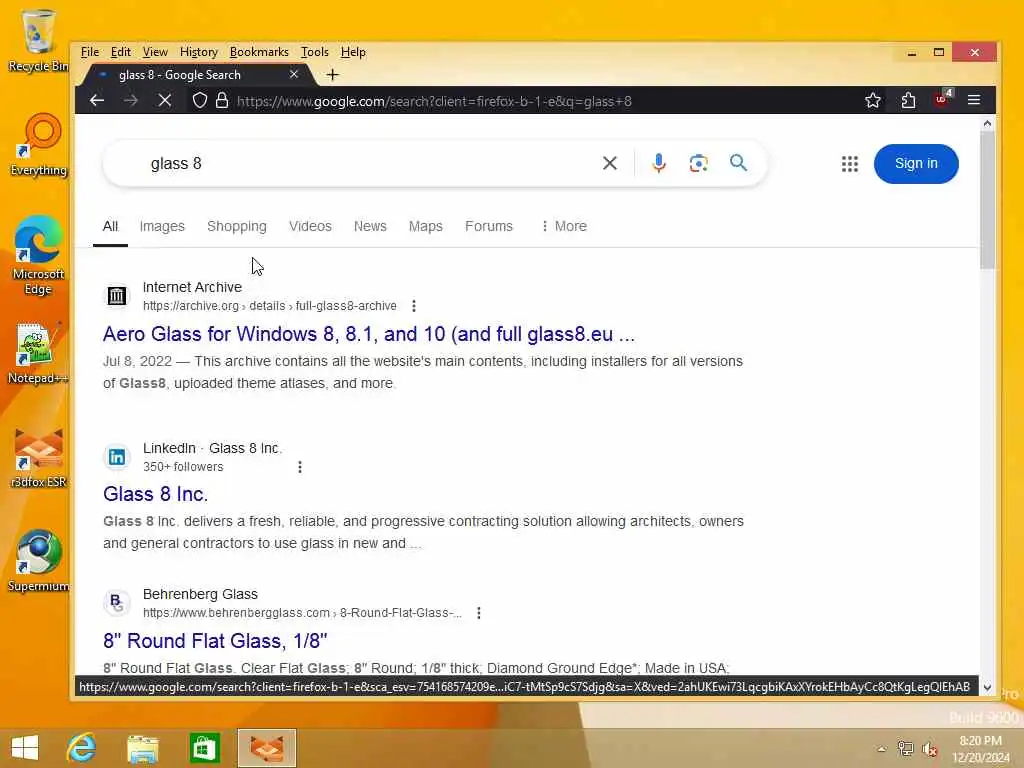Image resolution: width=1024 pixels, height=768 pixels.
Task: Open the View menu
Action: tap(155, 52)
